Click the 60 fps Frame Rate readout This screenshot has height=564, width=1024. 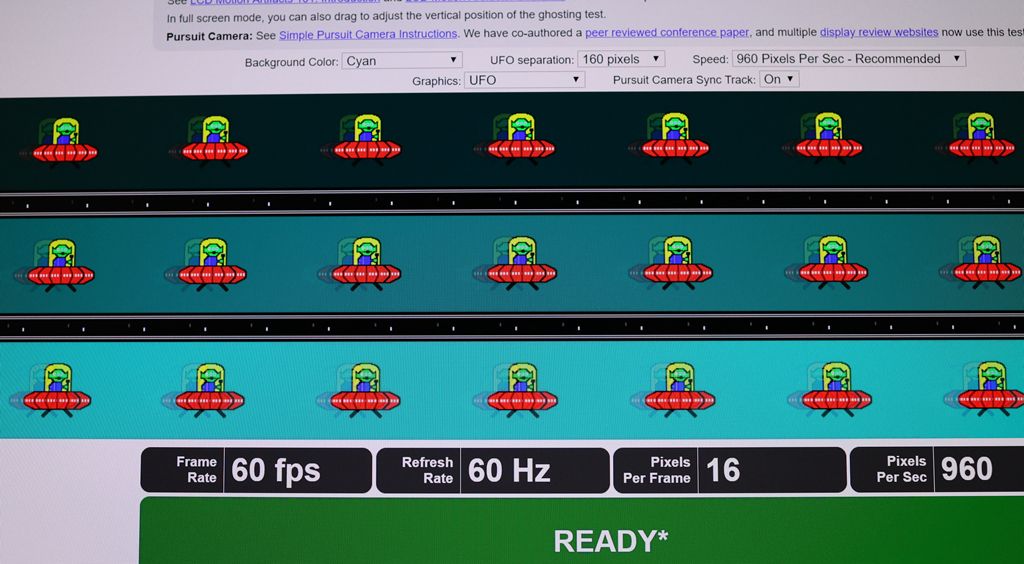tap(256, 470)
